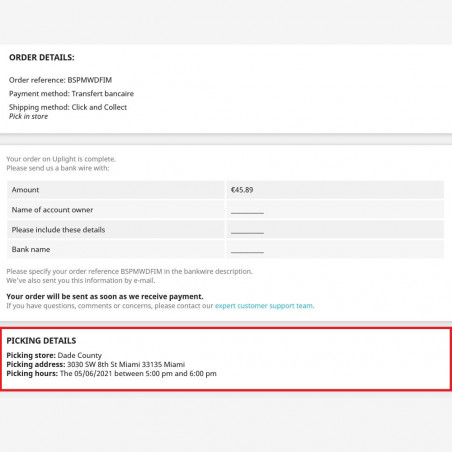Image resolution: width=452 pixels, height=452 pixels.
Task: Select the PICKING DETAILS heading
Action: click(41, 341)
